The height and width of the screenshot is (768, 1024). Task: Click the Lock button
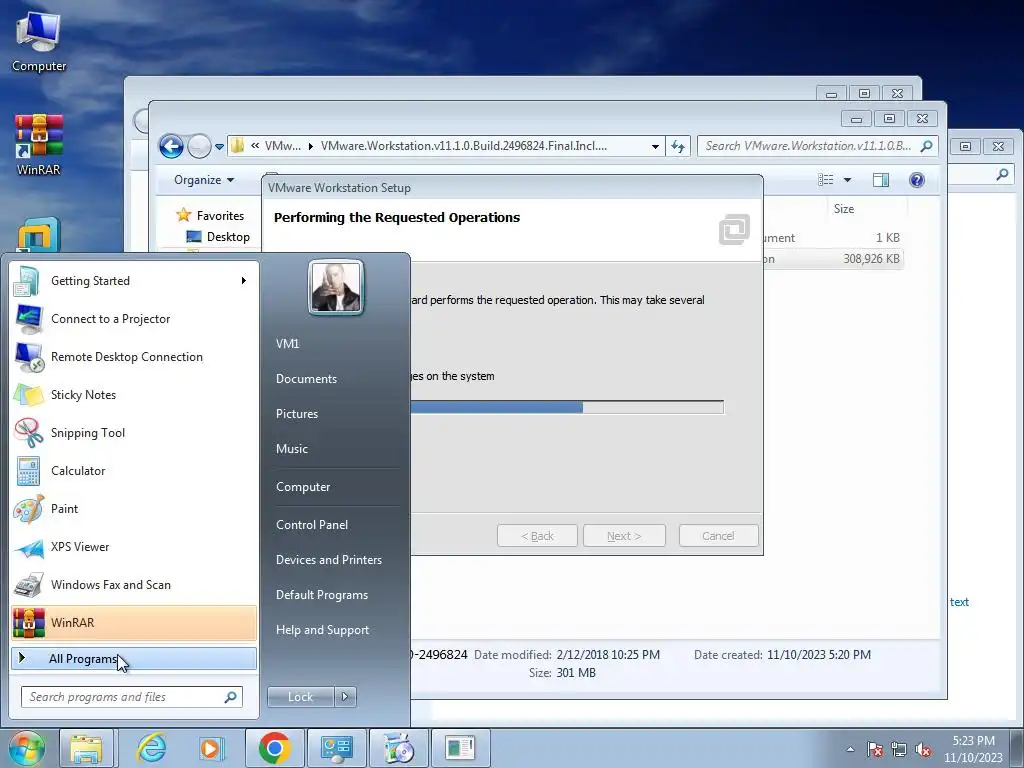[300, 697]
